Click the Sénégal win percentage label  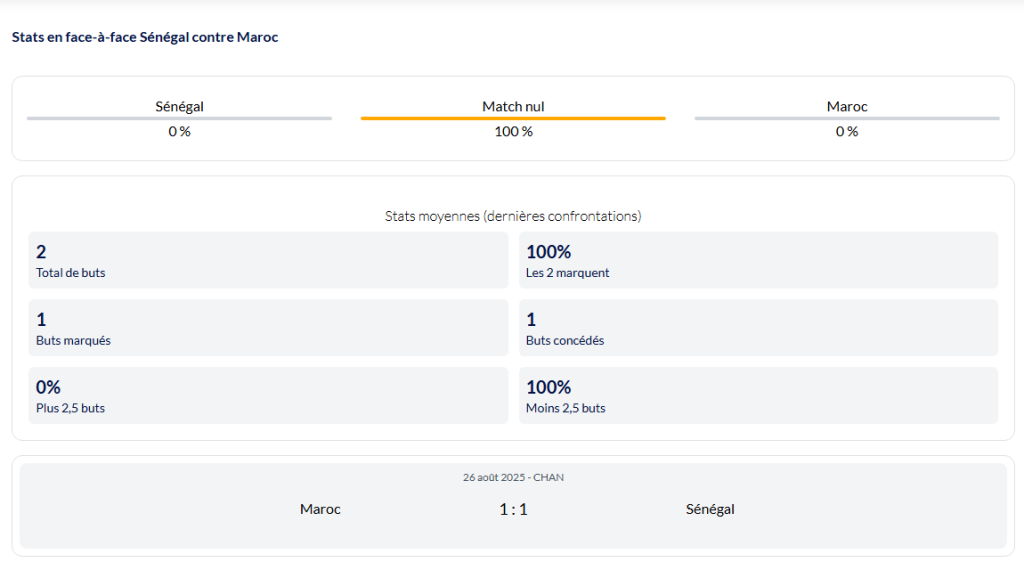179,131
